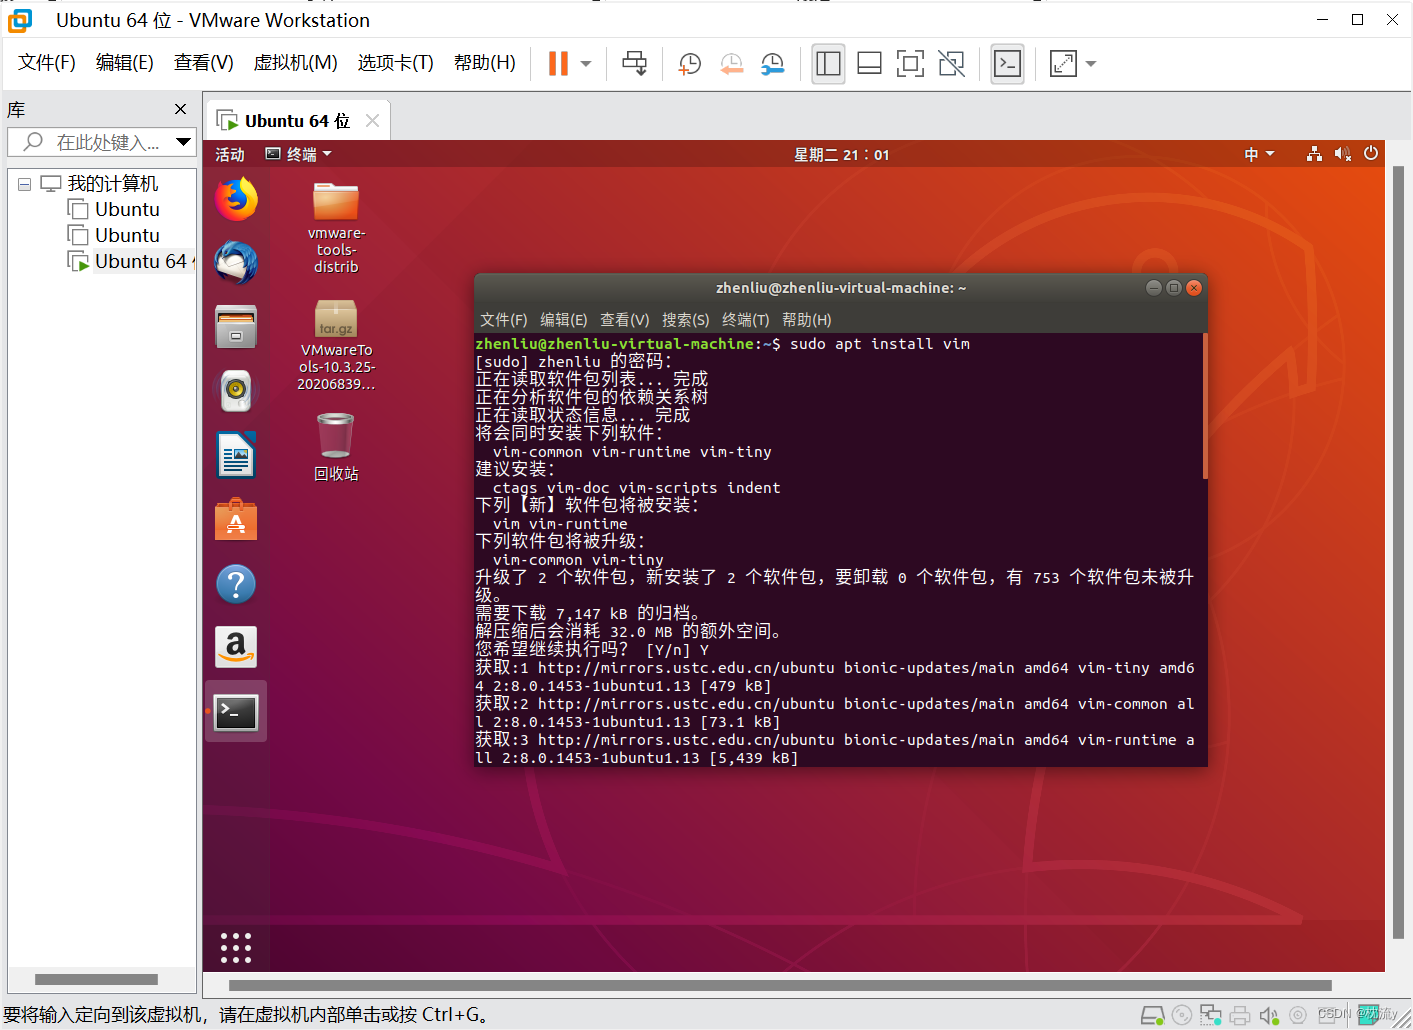
Task: Take a snapshot of this virtual machine
Action: click(x=690, y=64)
